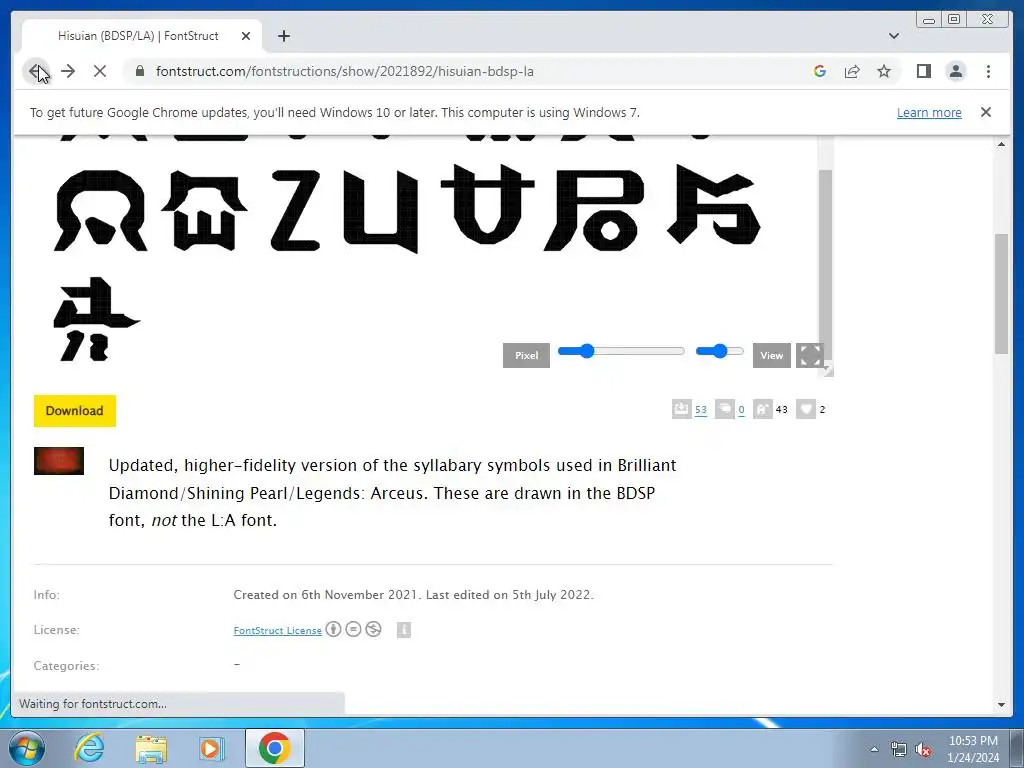The width and height of the screenshot is (1024, 768).
Task: Open the Chrome profile menu
Action: tap(955, 71)
